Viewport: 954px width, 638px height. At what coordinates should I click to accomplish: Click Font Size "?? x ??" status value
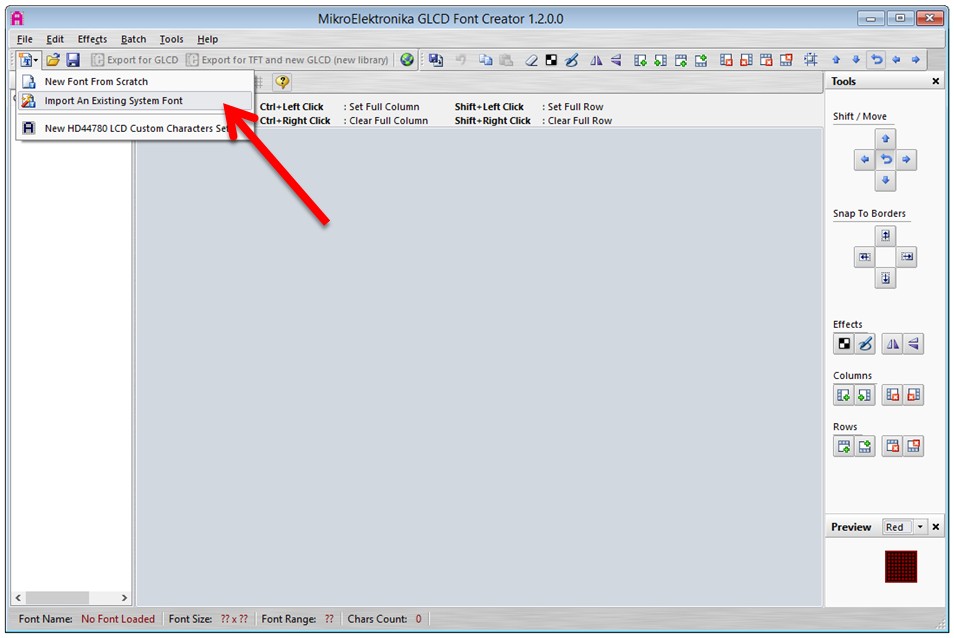[x=234, y=619]
